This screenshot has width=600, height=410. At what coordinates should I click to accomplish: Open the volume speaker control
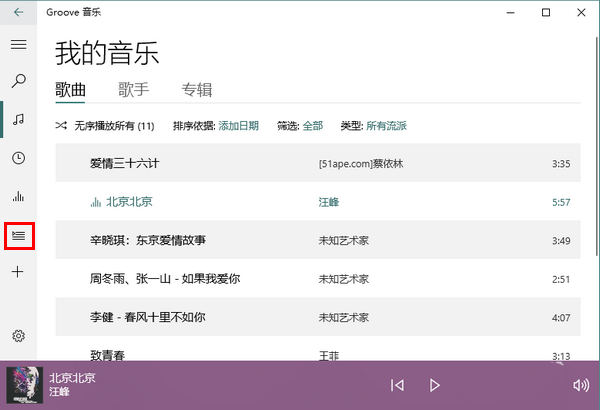[581, 385]
